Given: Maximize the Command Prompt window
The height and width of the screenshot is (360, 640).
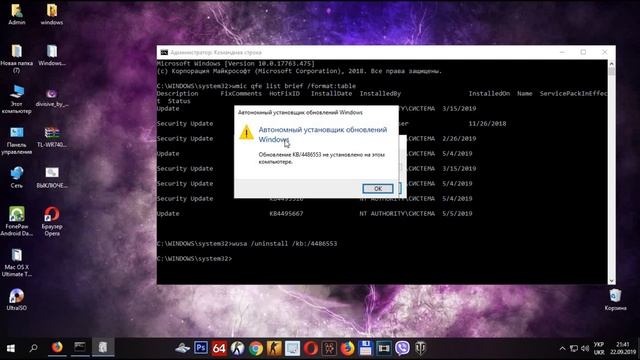Looking at the screenshot, I should point(583,52).
